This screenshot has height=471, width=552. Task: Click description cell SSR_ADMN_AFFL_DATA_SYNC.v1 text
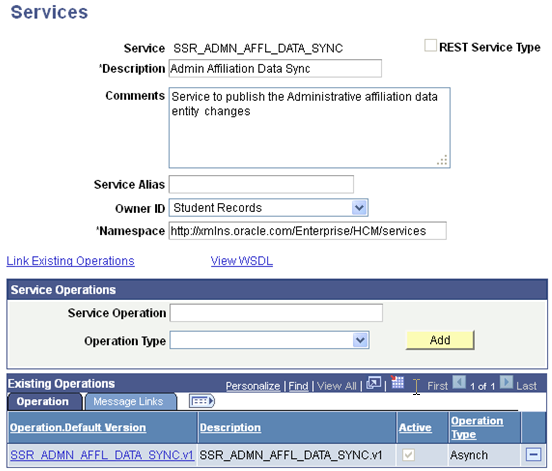pos(290,455)
